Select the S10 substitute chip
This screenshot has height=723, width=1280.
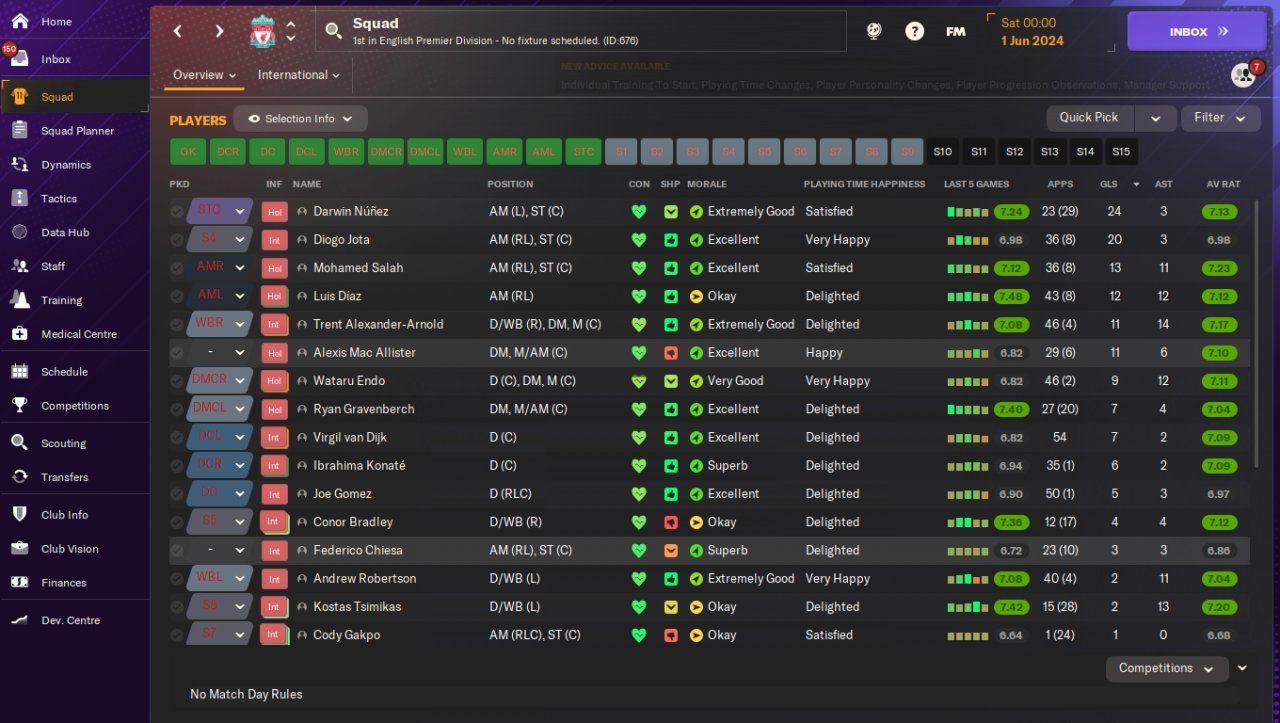tap(943, 152)
